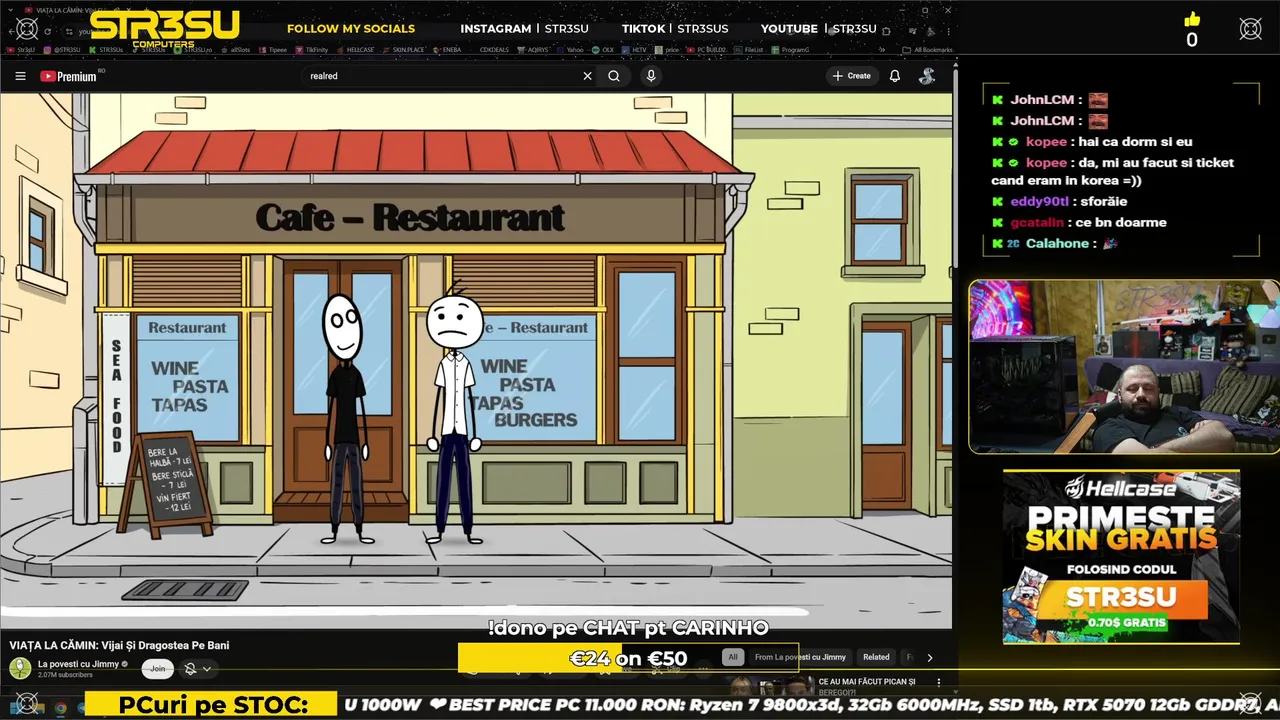Viewport: 1280px width, 720px height.
Task: Click the '€24 on €50' donation goal bar
Action: 628,658
